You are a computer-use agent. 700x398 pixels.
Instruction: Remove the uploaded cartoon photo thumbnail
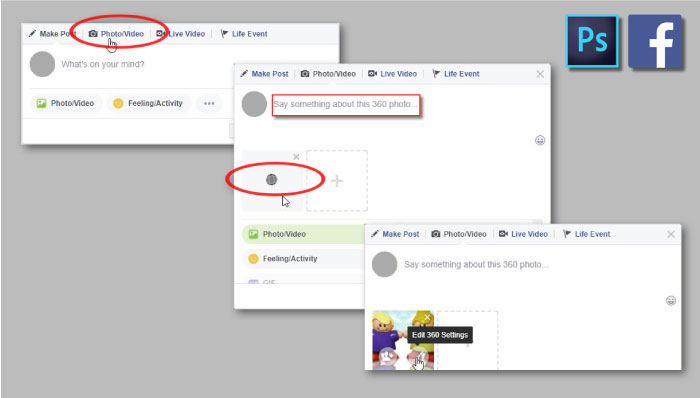(x=427, y=317)
